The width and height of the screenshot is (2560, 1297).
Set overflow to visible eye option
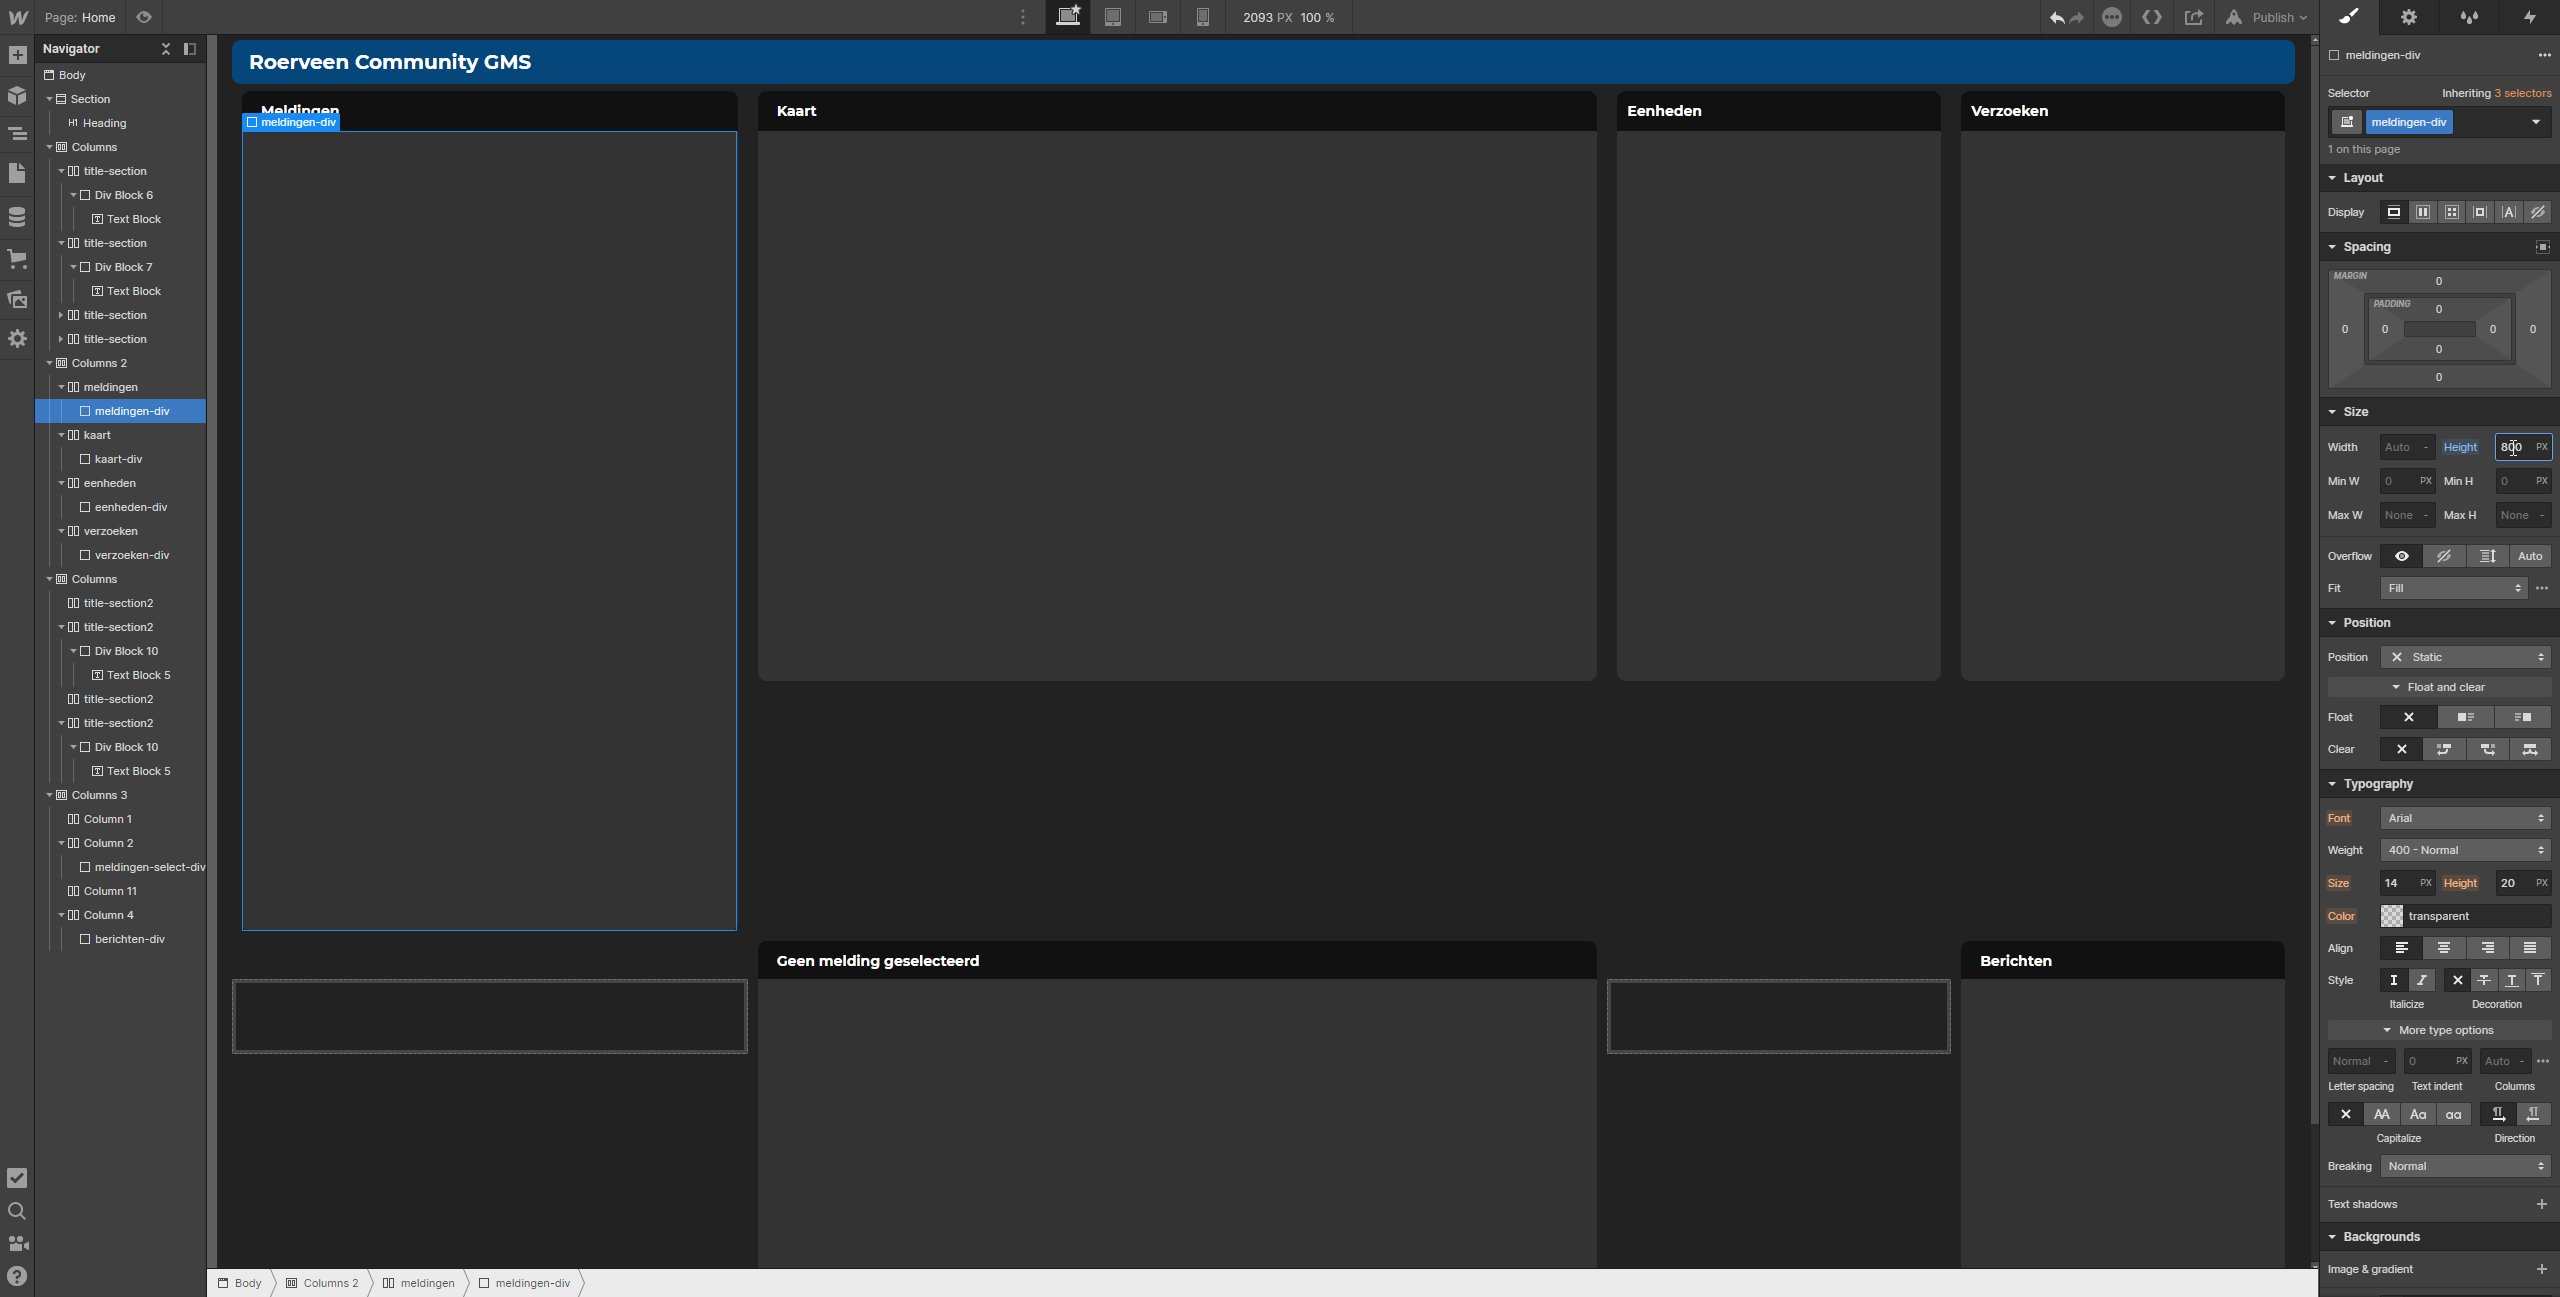click(x=2401, y=556)
